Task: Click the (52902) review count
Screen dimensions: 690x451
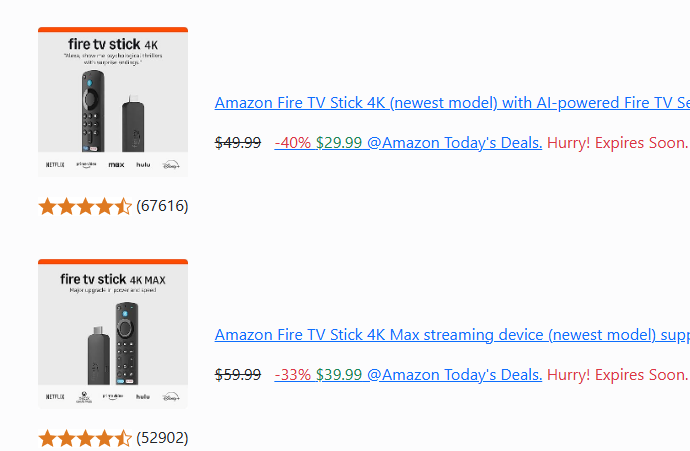Action: (162, 437)
